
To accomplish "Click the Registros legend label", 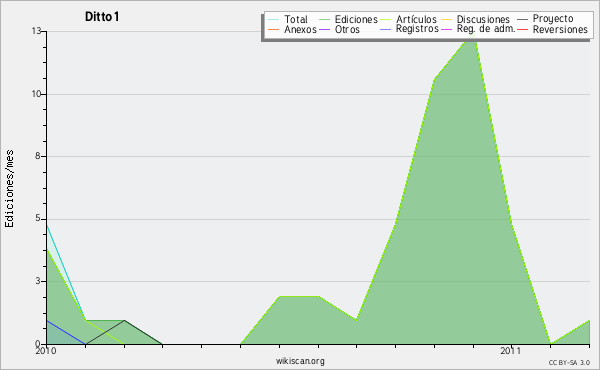I will 417,29.
